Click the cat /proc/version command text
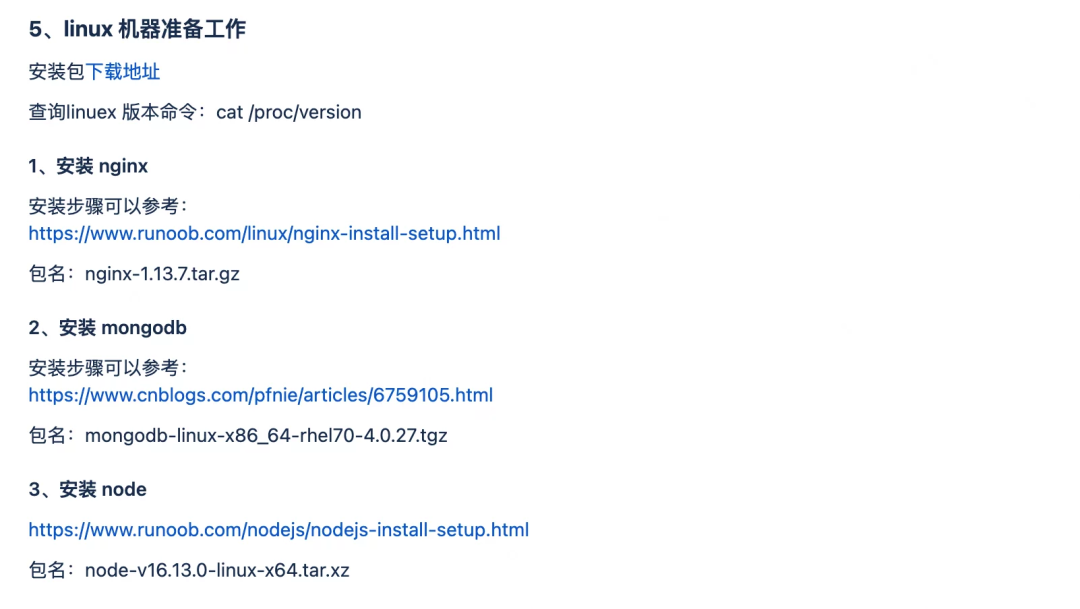This screenshot has height=609, width=1080. pos(289,112)
